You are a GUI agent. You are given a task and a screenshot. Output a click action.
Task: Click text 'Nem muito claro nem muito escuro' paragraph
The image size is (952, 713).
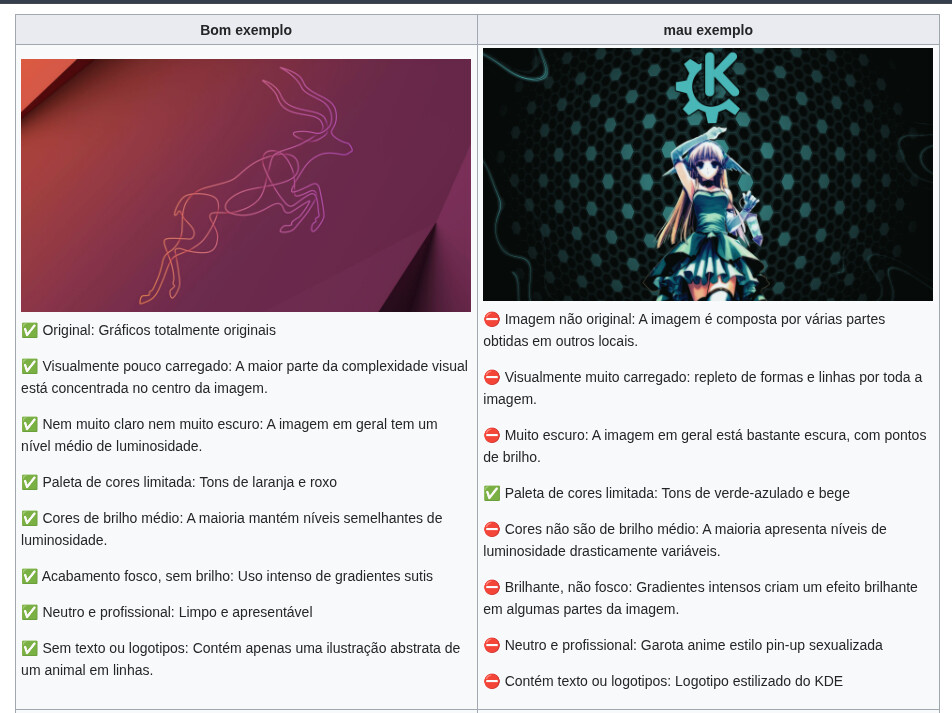coord(230,435)
